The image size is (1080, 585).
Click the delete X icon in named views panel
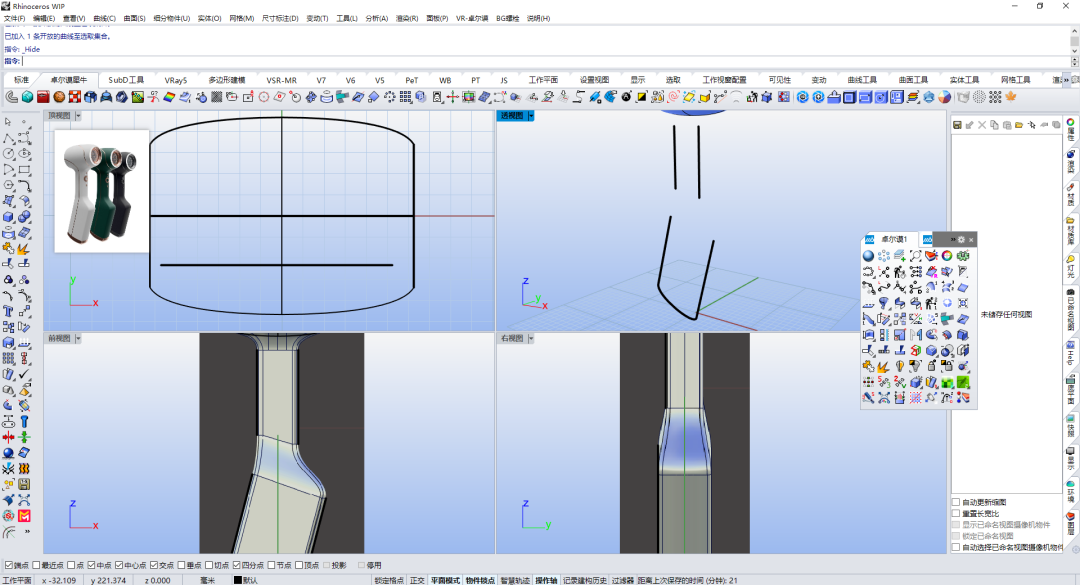click(x=982, y=125)
